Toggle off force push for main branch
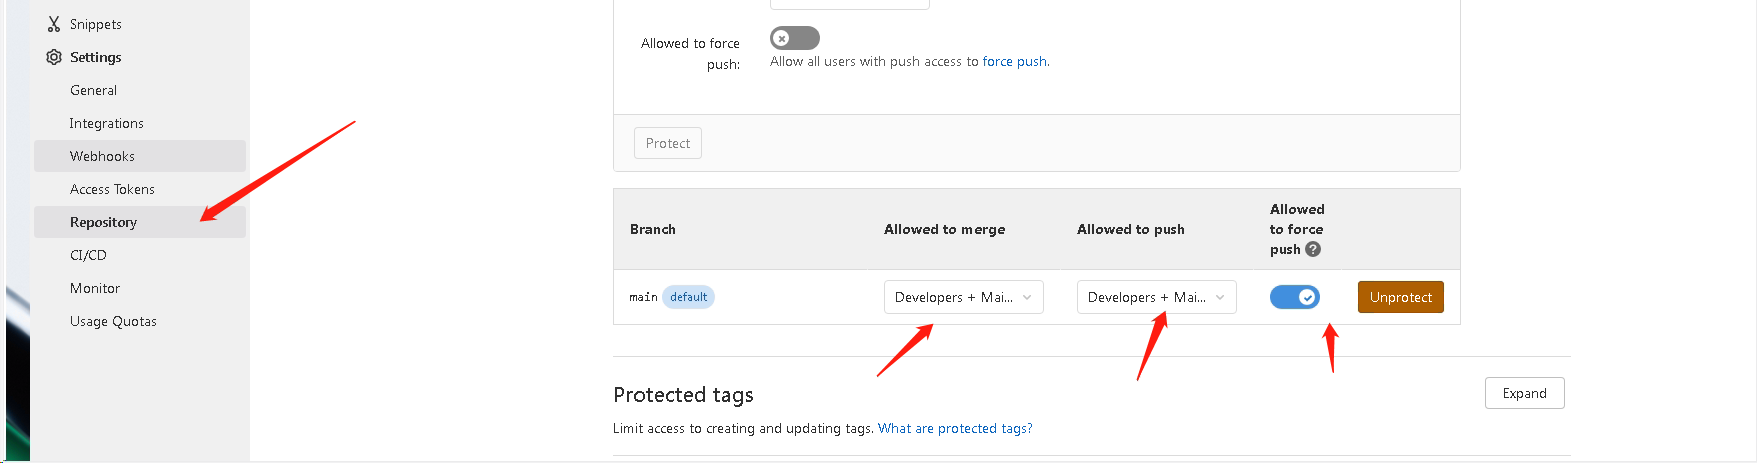 (1294, 297)
